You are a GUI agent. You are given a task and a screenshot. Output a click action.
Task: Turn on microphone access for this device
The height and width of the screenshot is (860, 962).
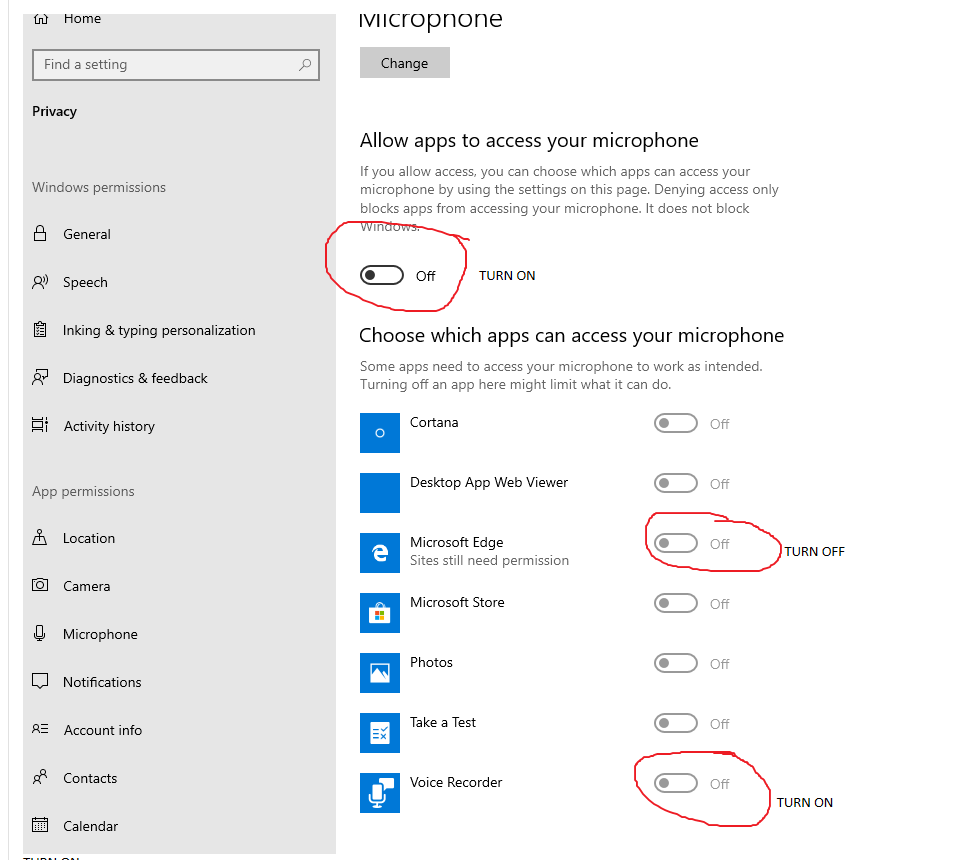(x=381, y=275)
